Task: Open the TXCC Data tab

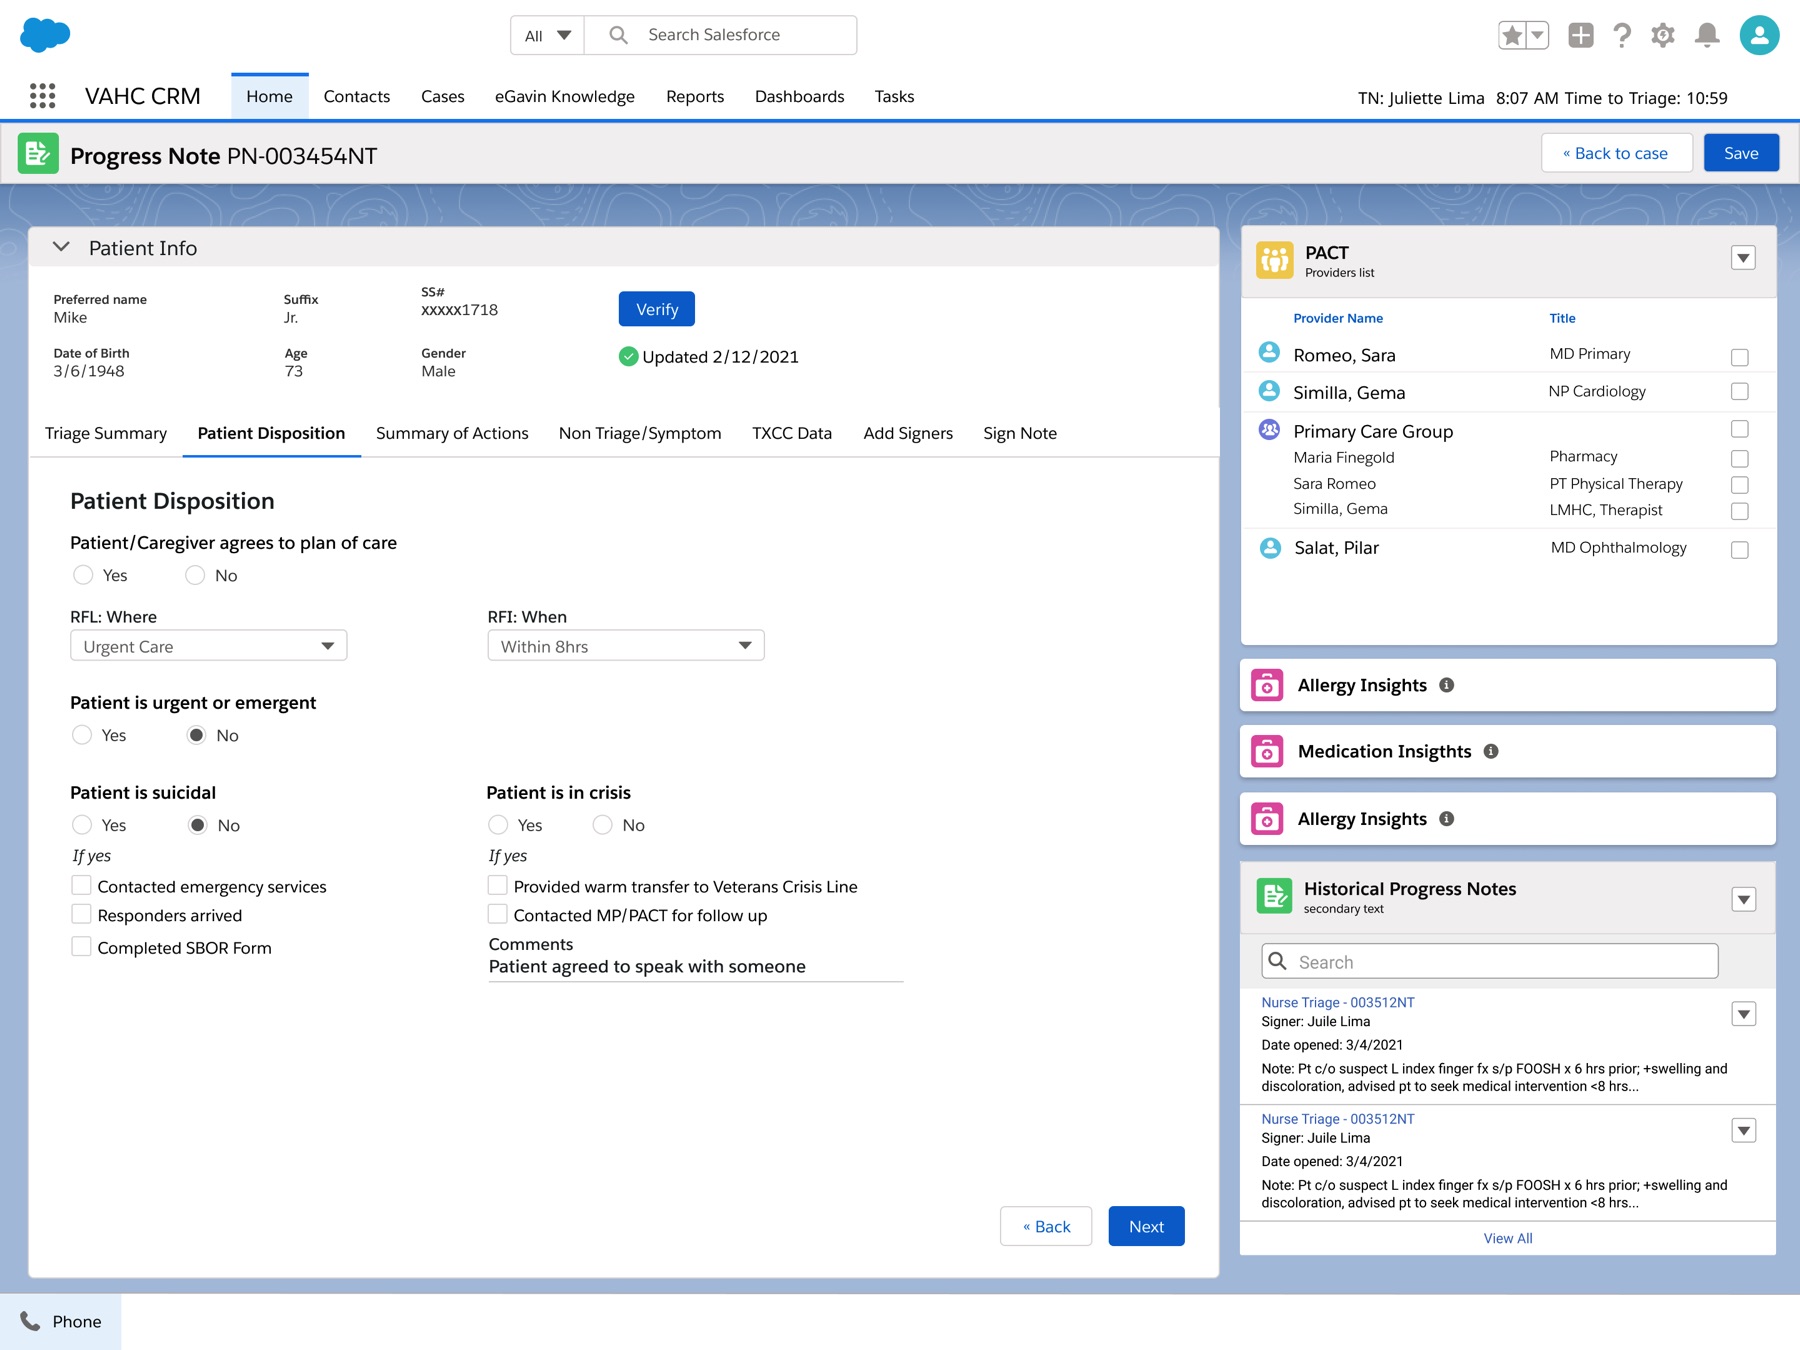Action: pyautogui.click(x=792, y=433)
